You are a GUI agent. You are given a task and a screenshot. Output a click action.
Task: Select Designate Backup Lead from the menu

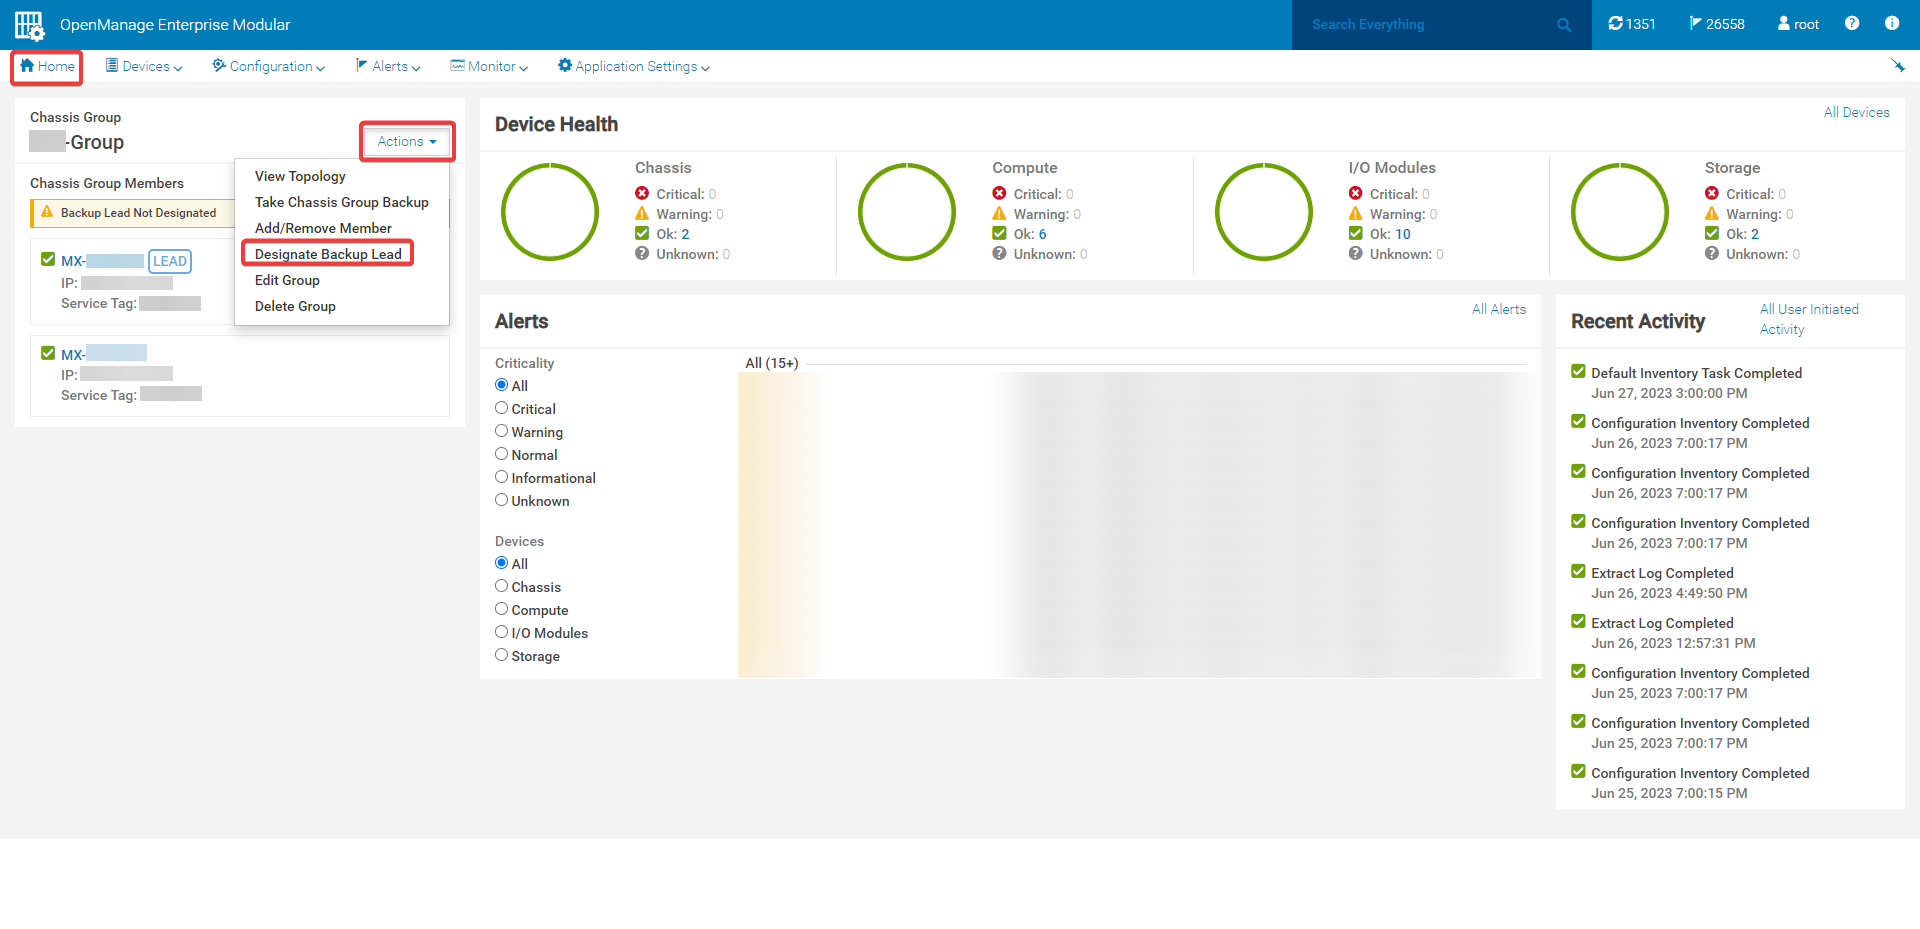click(x=327, y=253)
